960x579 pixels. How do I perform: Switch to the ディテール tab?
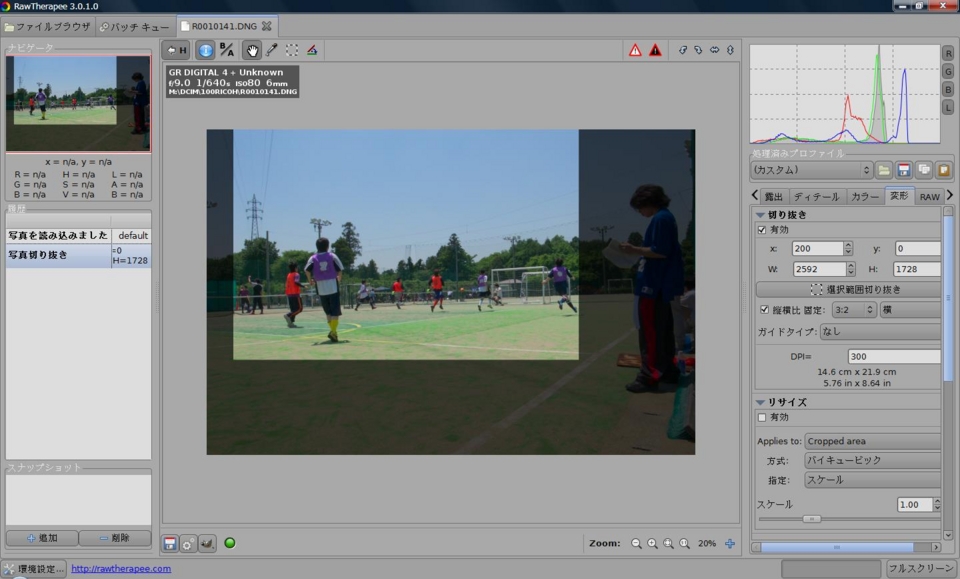pos(816,196)
